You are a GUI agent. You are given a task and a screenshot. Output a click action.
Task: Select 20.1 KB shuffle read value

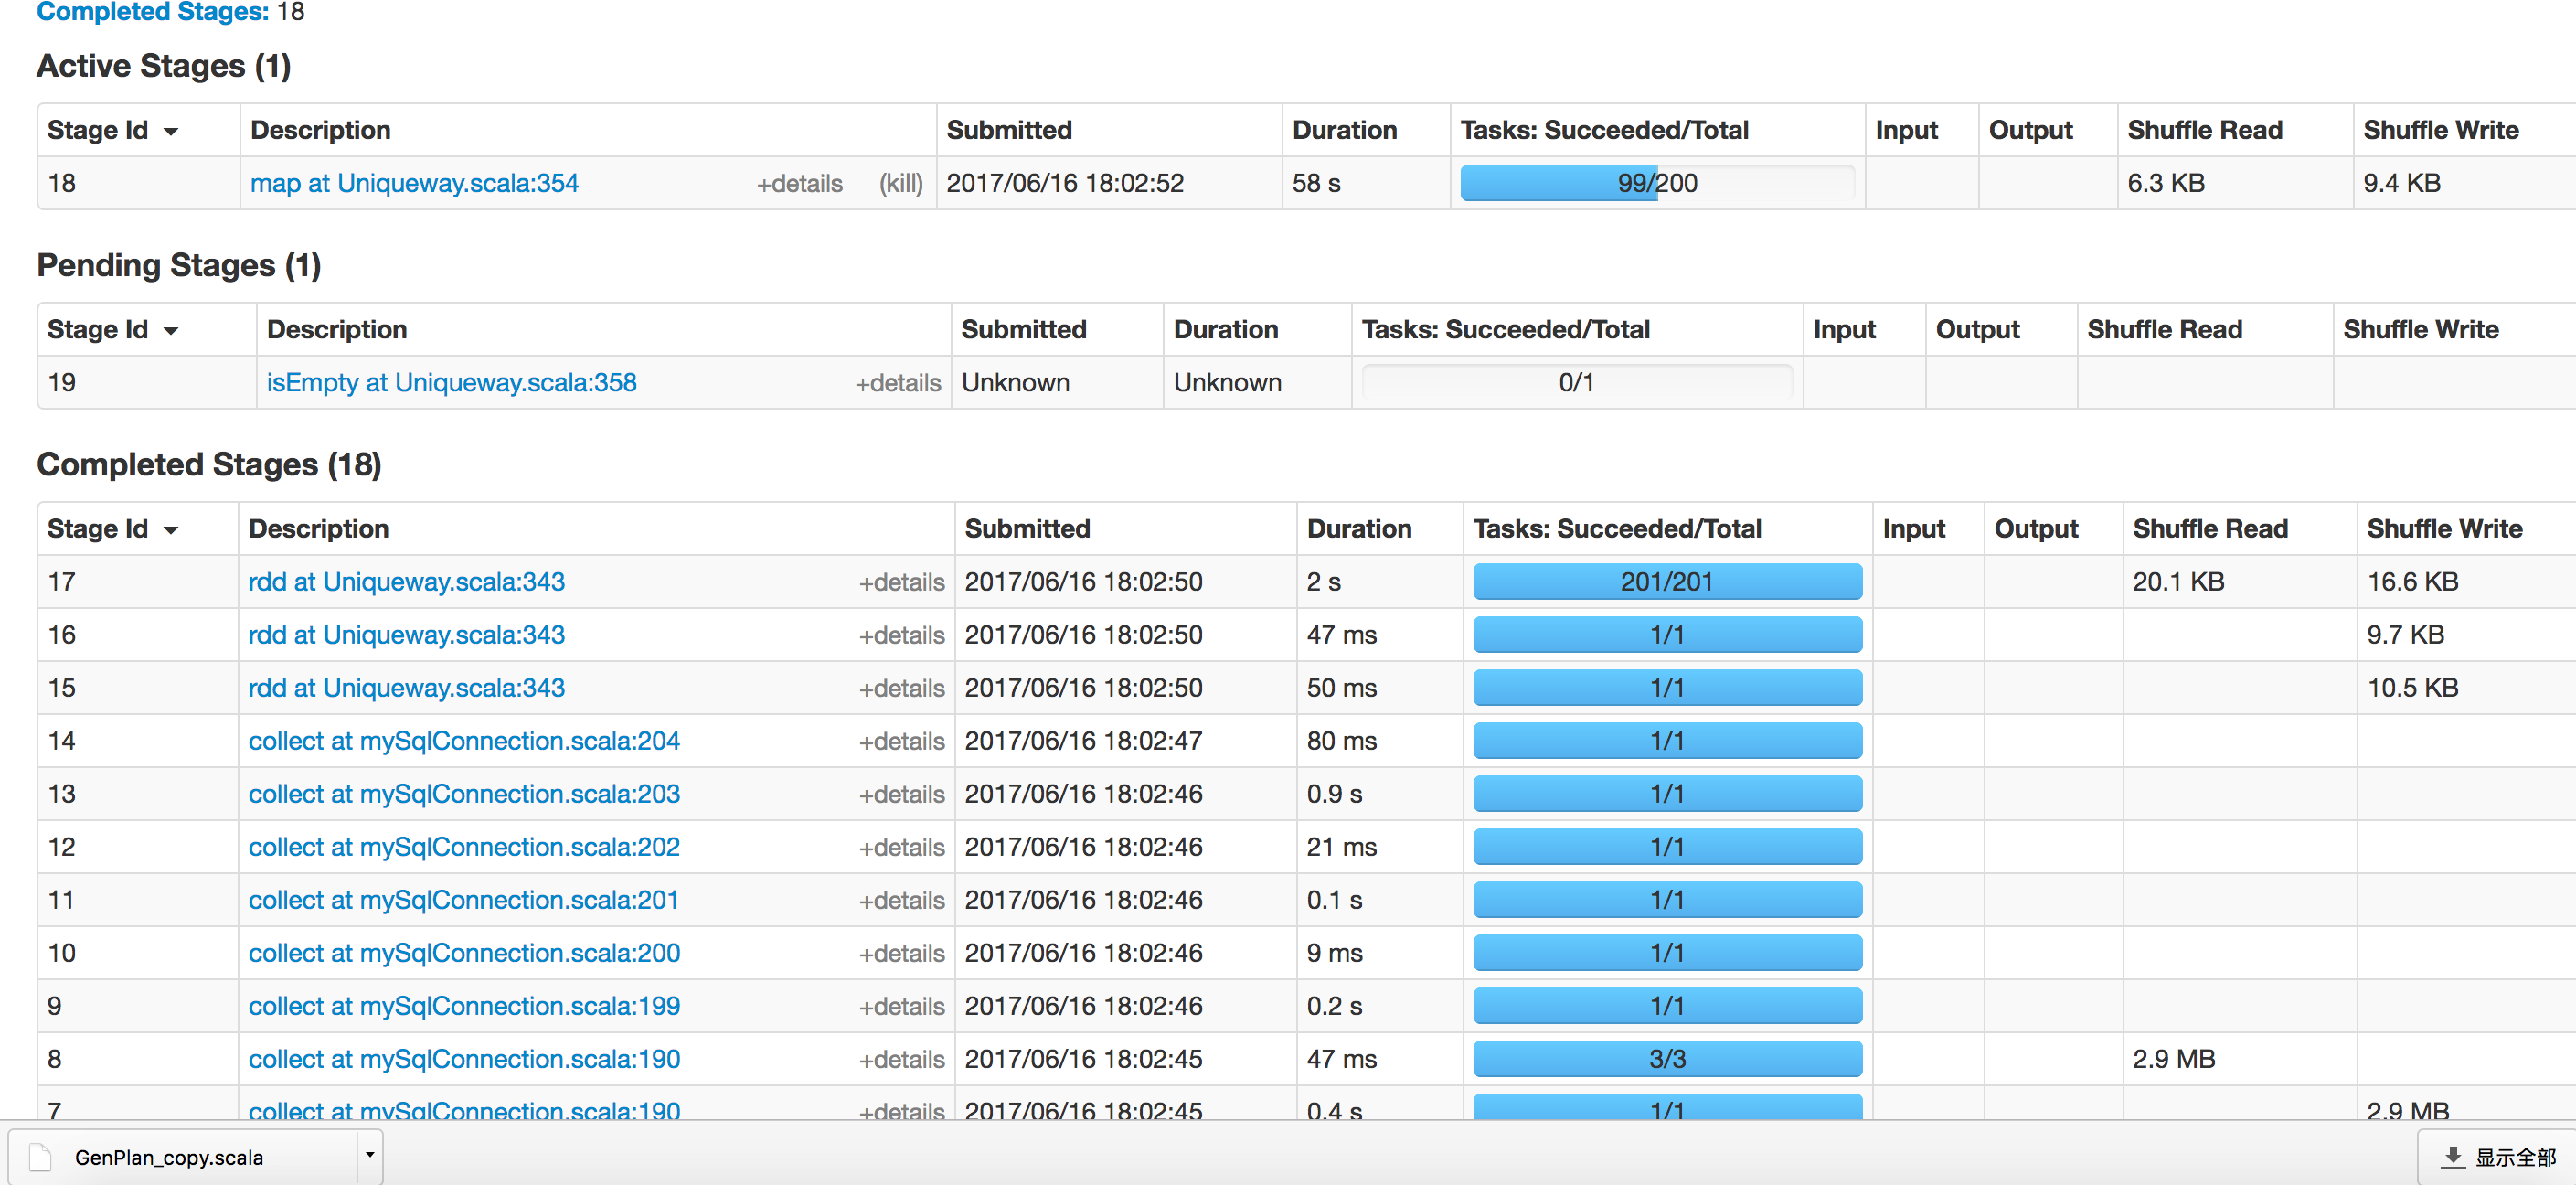pos(2178,581)
